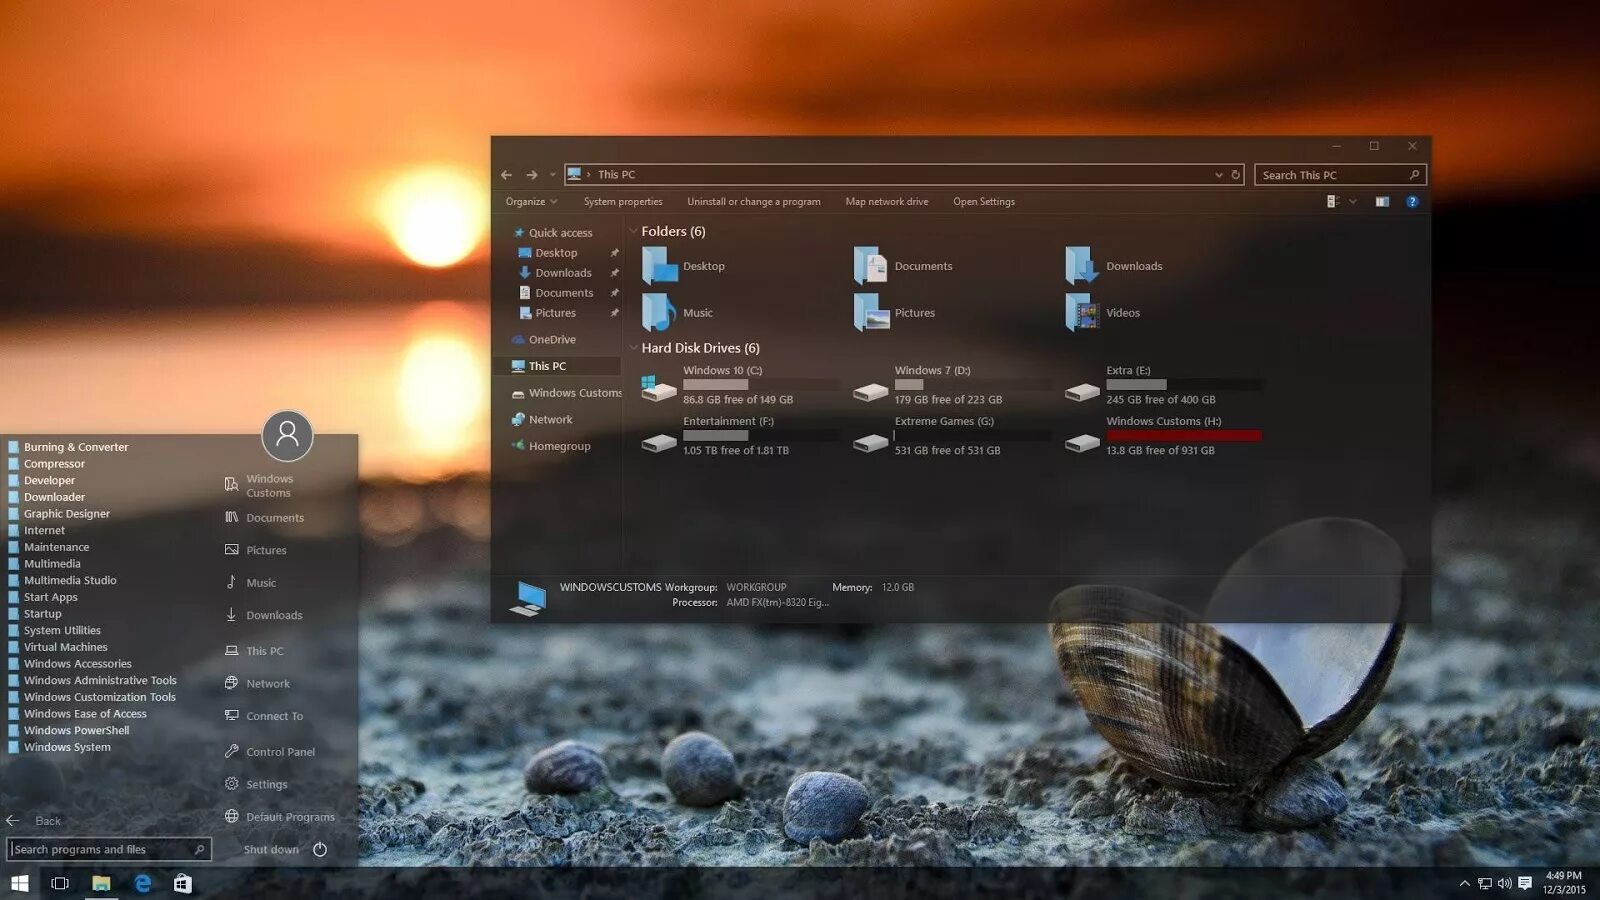Open the Videos folder icon
This screenshot has width=1600, height=900.
1083,313
